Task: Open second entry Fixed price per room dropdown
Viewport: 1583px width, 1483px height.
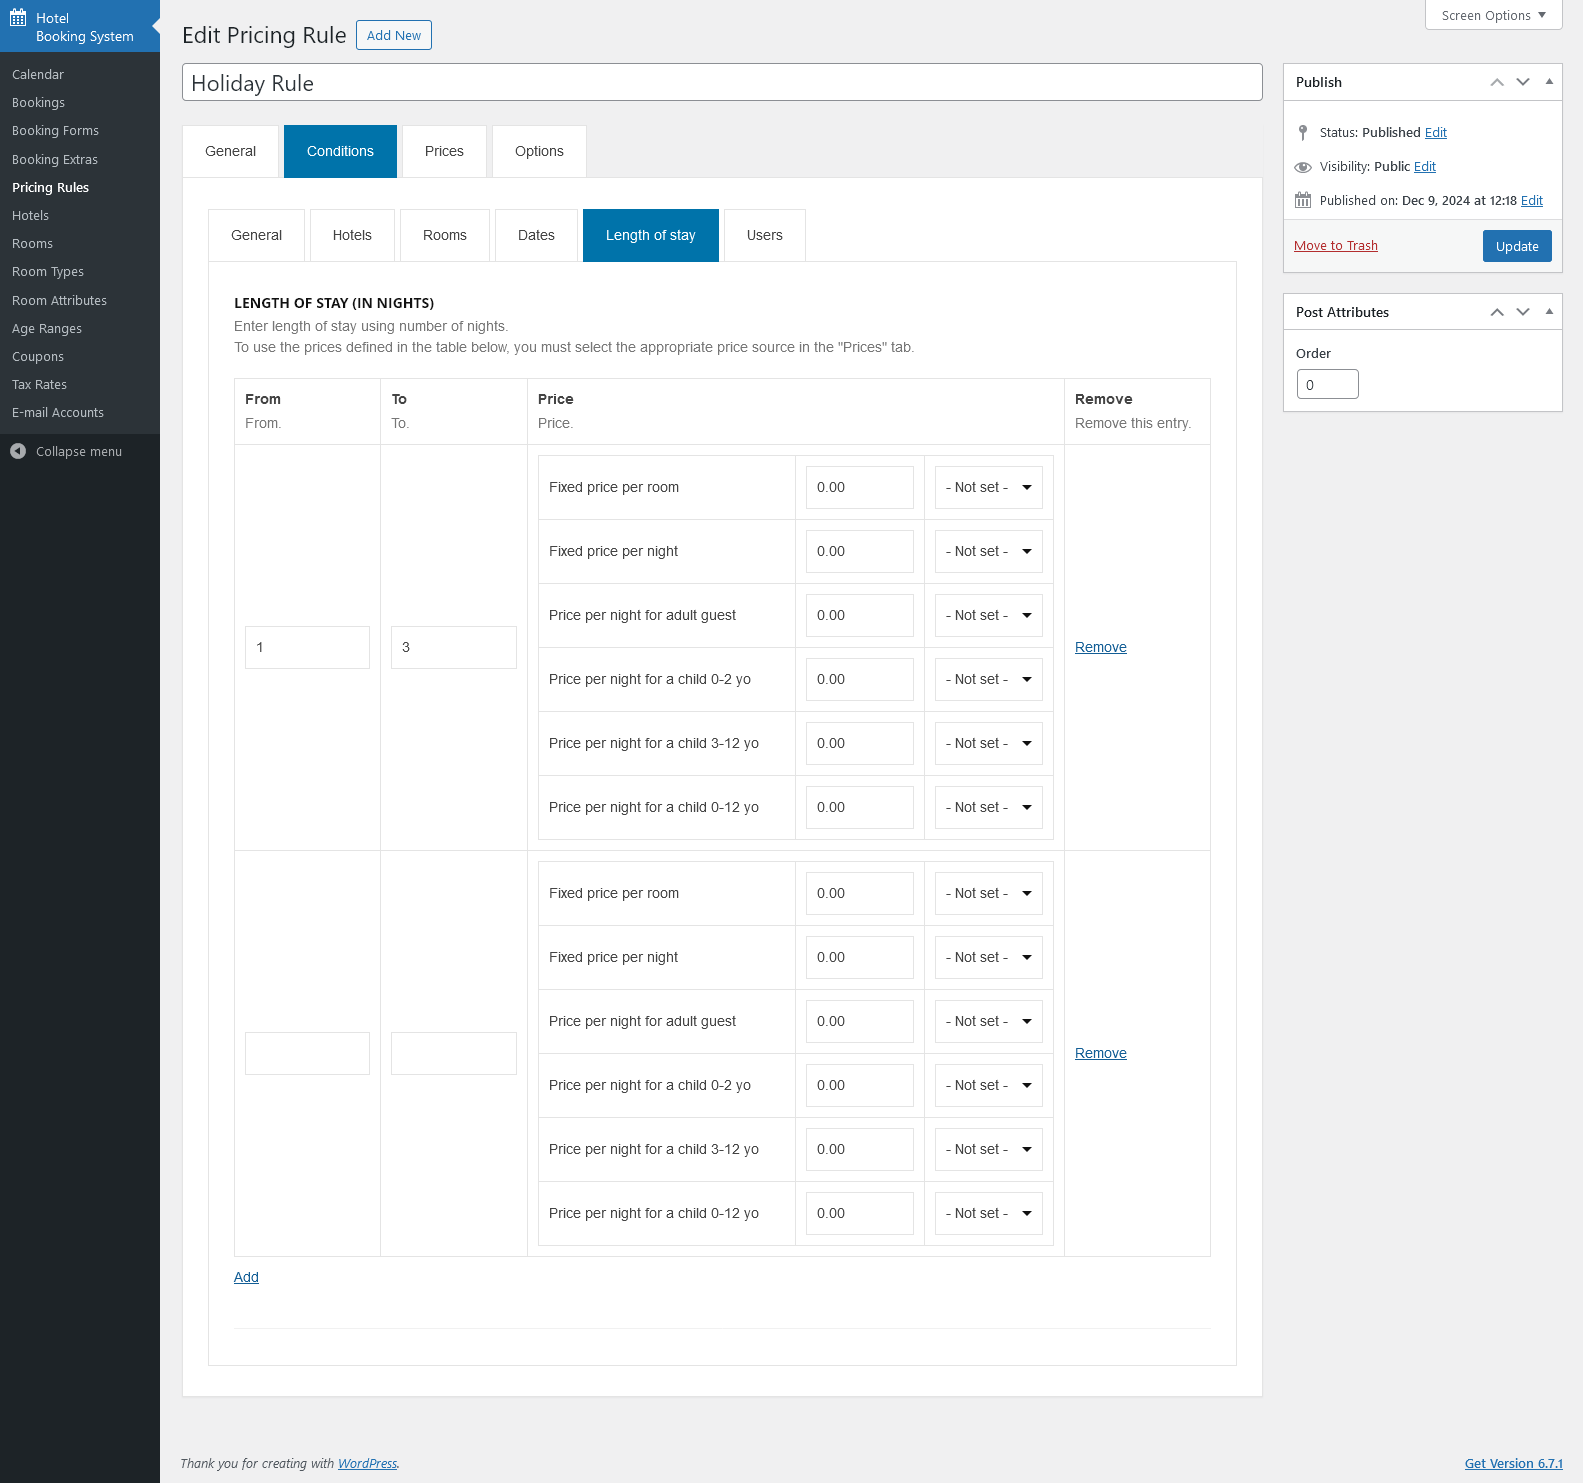Action: (x=988, y=894)
